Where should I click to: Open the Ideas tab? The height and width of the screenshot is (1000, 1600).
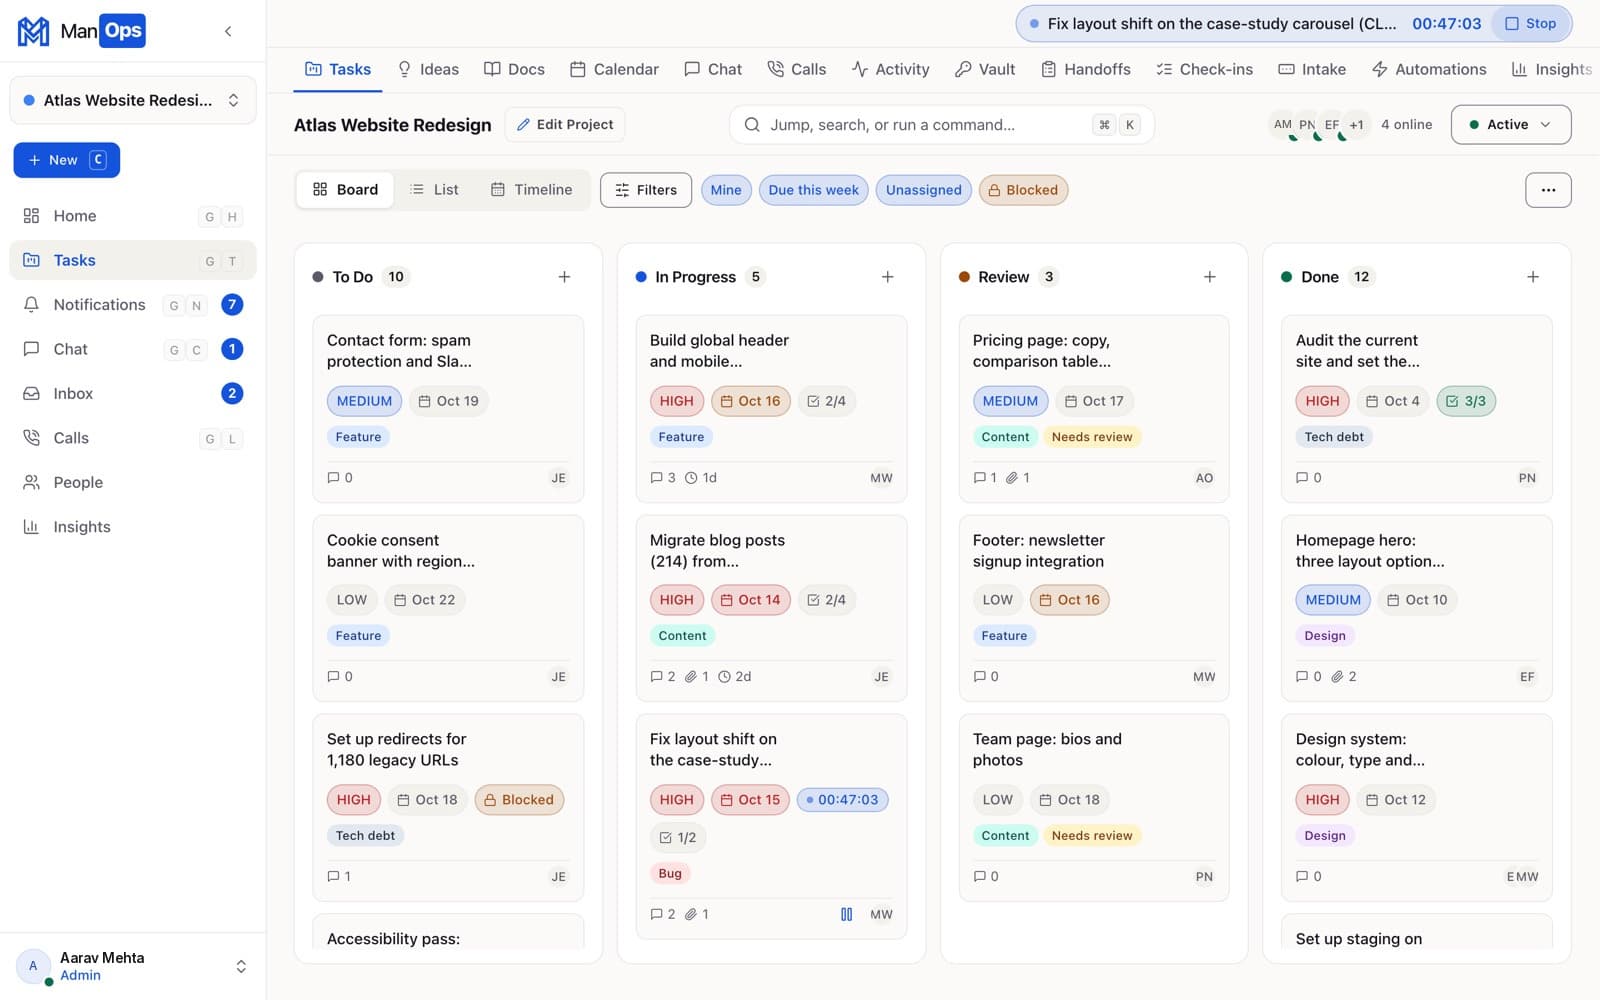[428, 69]
